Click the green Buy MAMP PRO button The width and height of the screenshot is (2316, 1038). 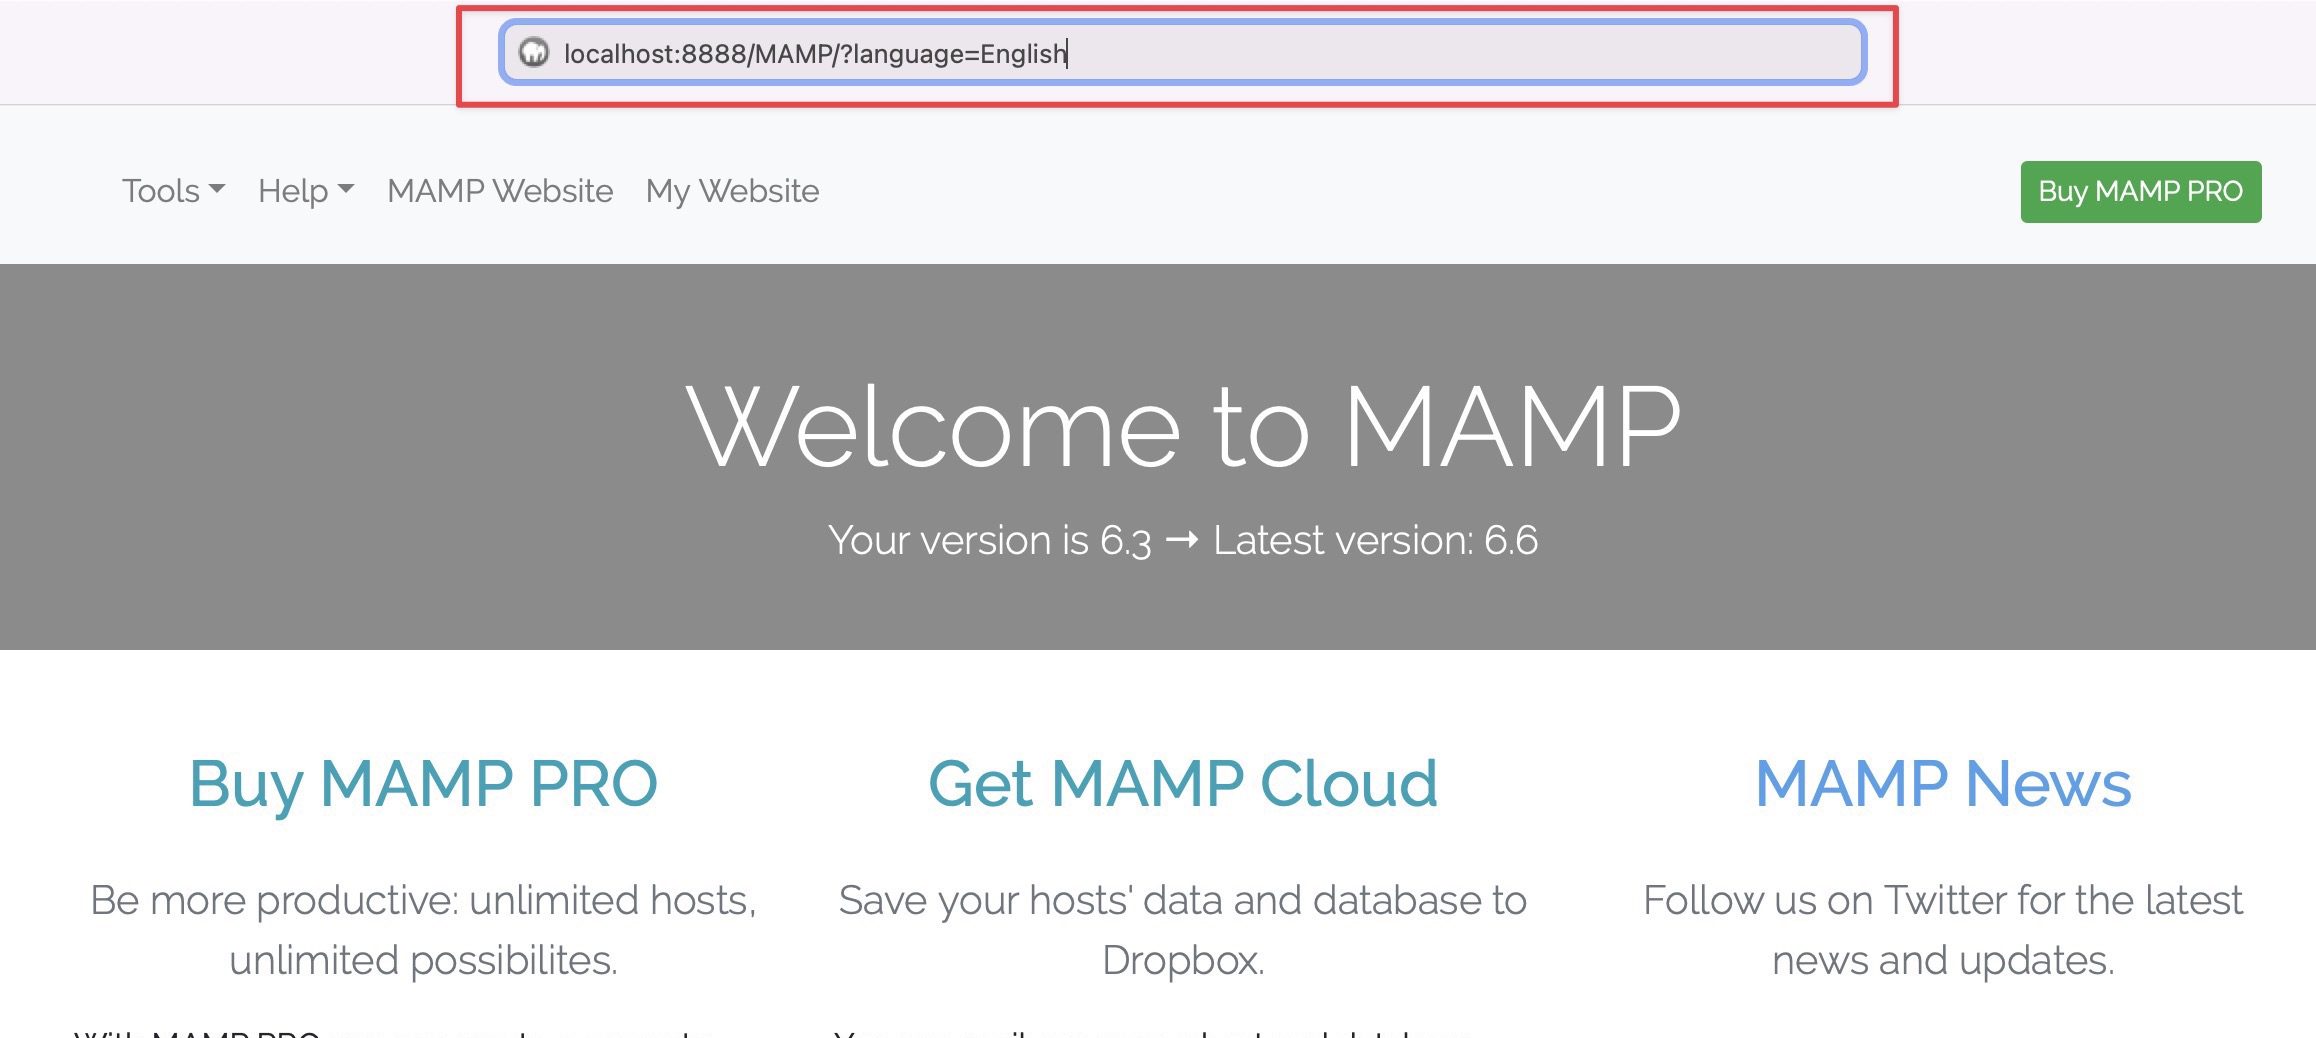2141,191
